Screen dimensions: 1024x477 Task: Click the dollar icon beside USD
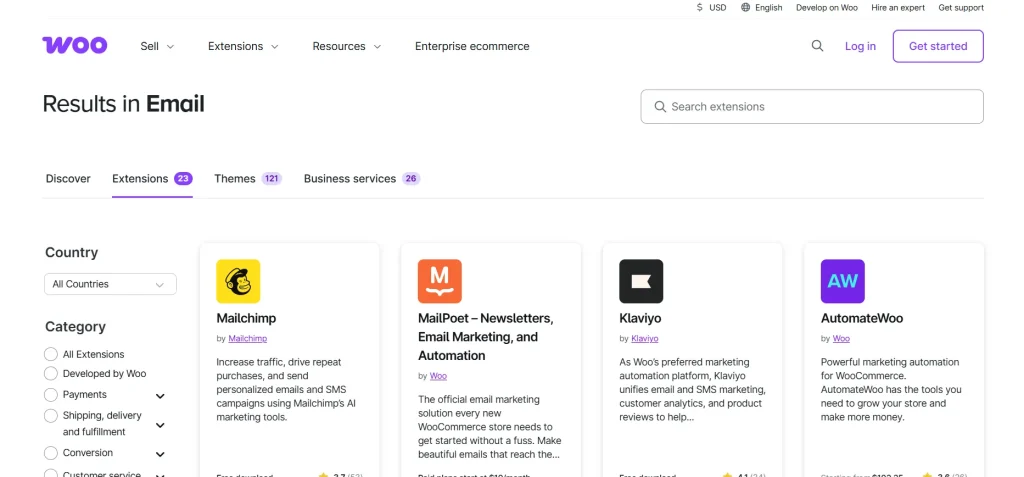700,8
